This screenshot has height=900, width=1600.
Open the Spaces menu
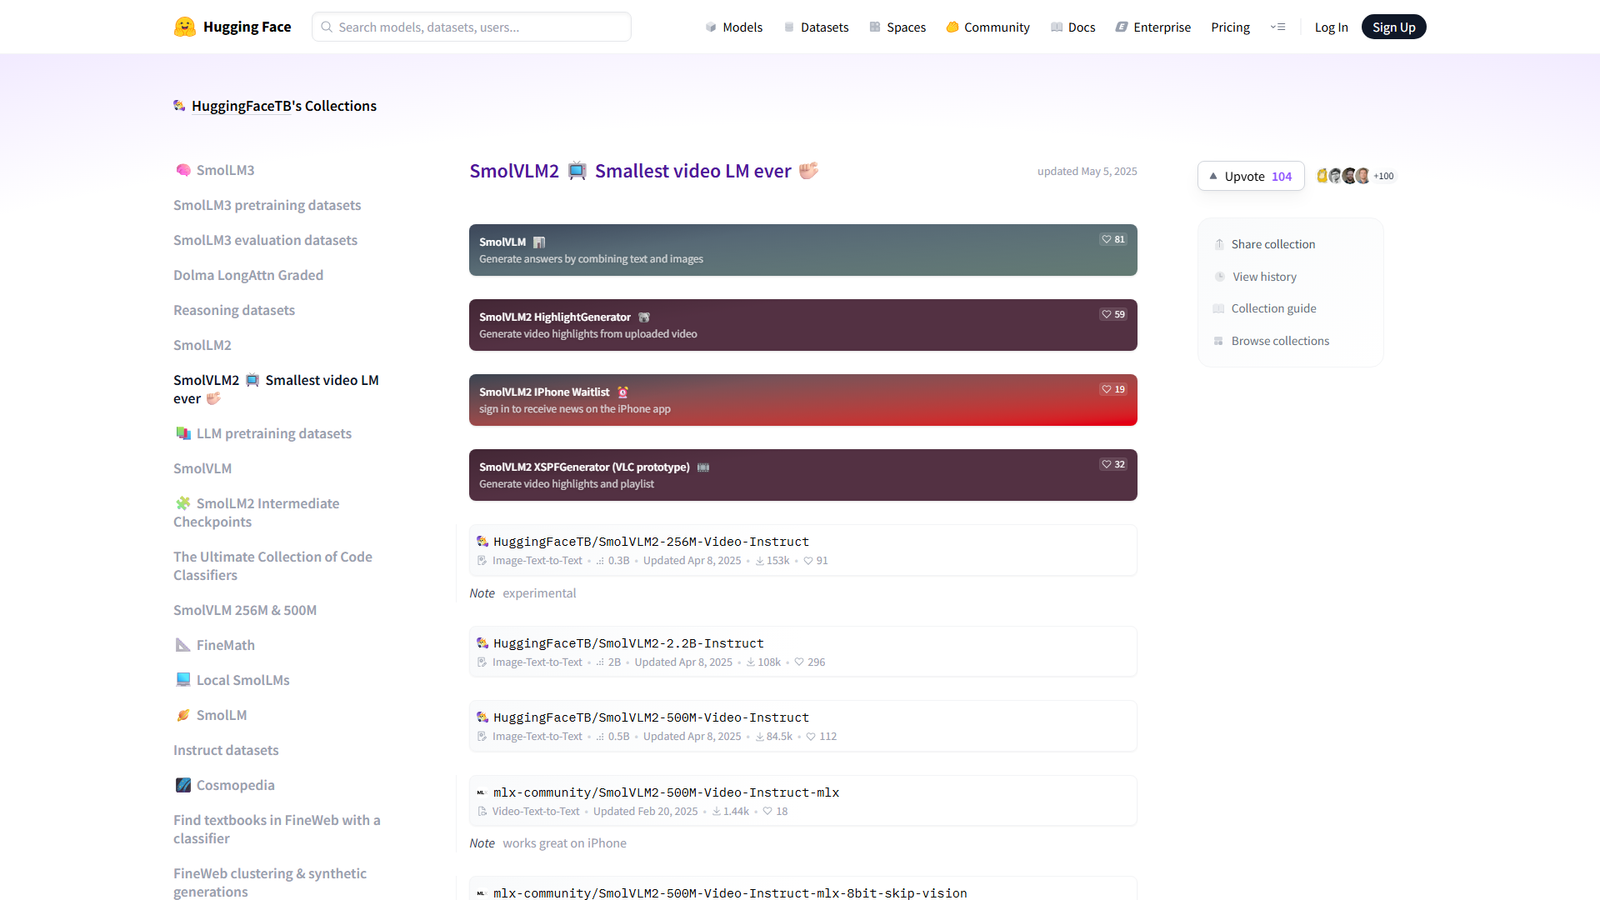coord(904,26)
